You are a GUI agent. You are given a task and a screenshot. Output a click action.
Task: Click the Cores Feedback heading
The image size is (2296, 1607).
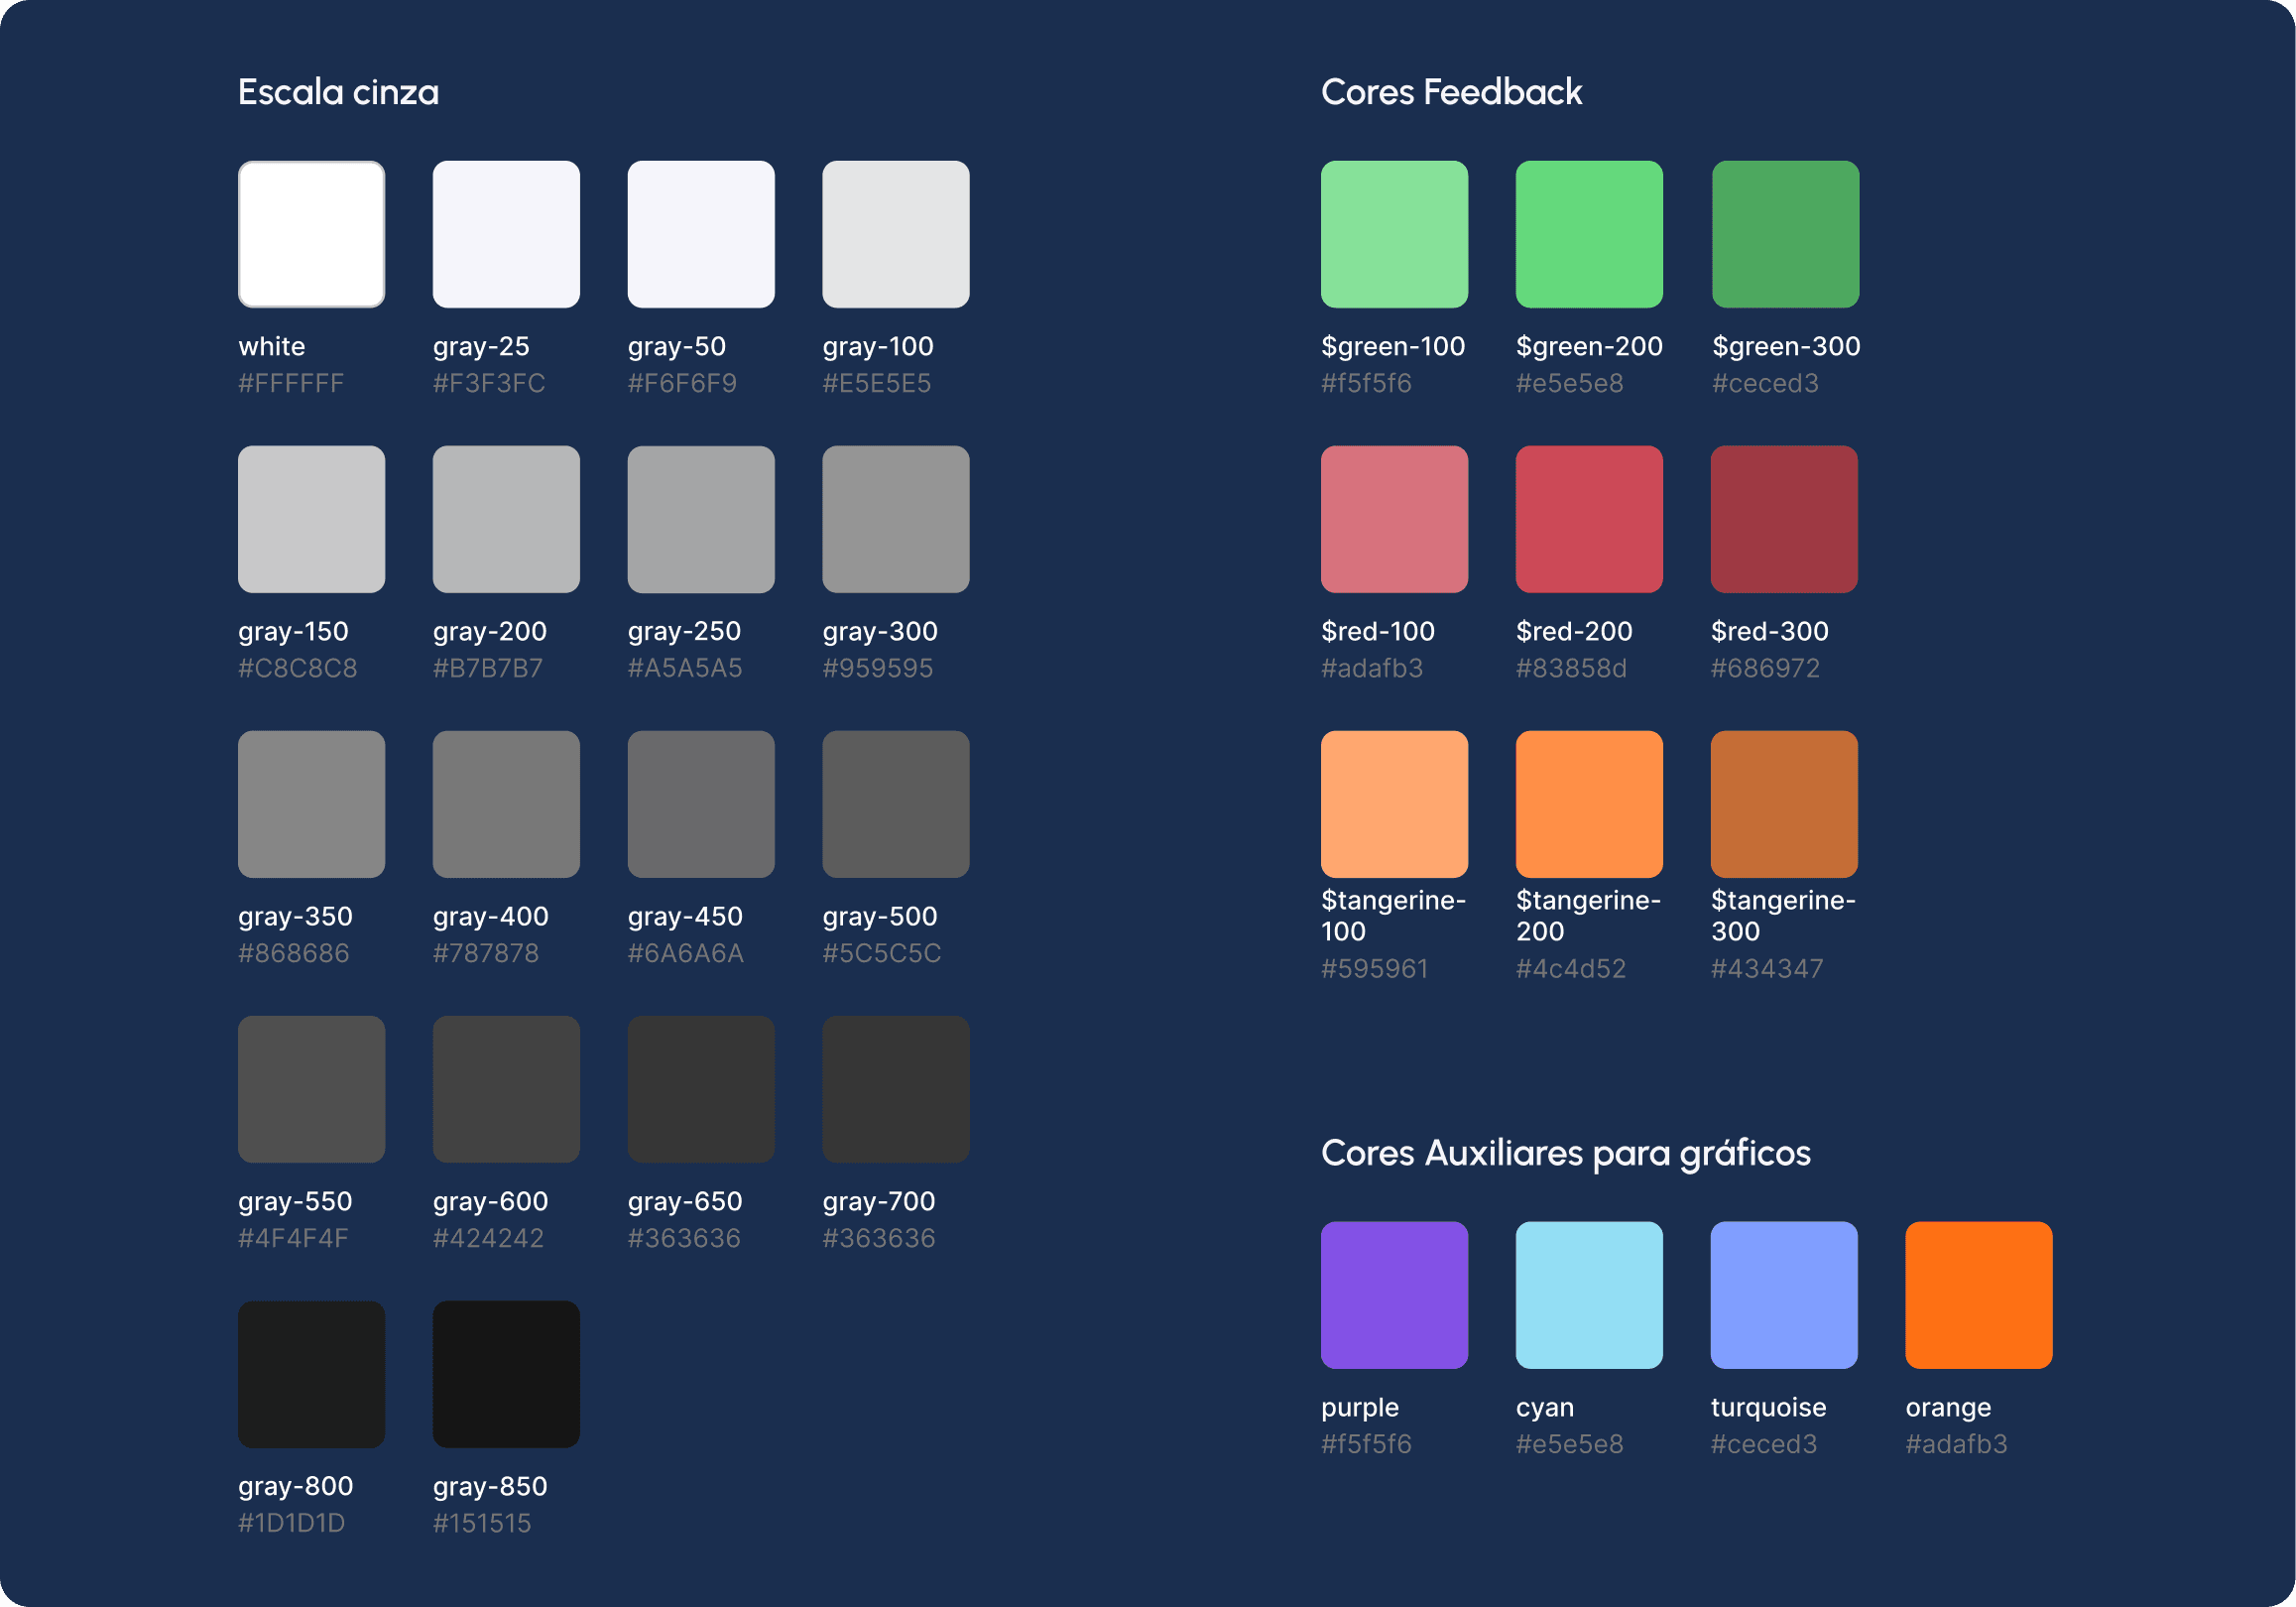tap(1451, 92)
